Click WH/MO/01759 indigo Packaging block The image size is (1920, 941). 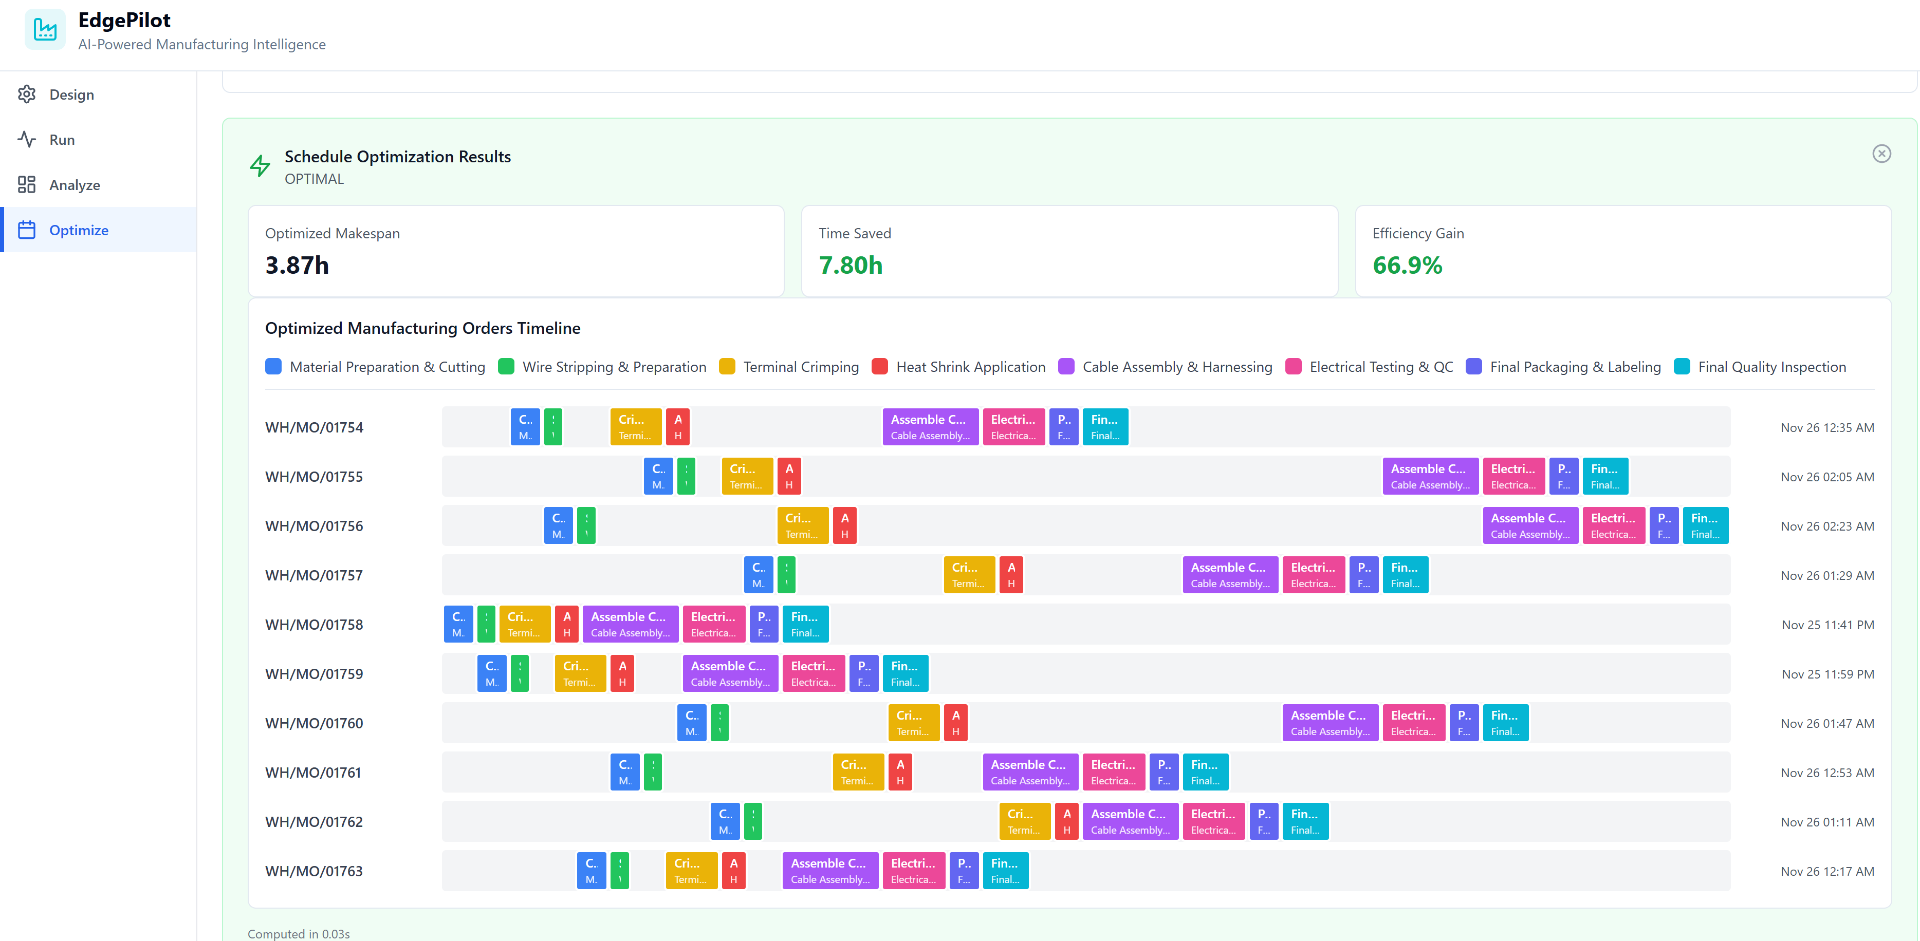tap(864, 674)
